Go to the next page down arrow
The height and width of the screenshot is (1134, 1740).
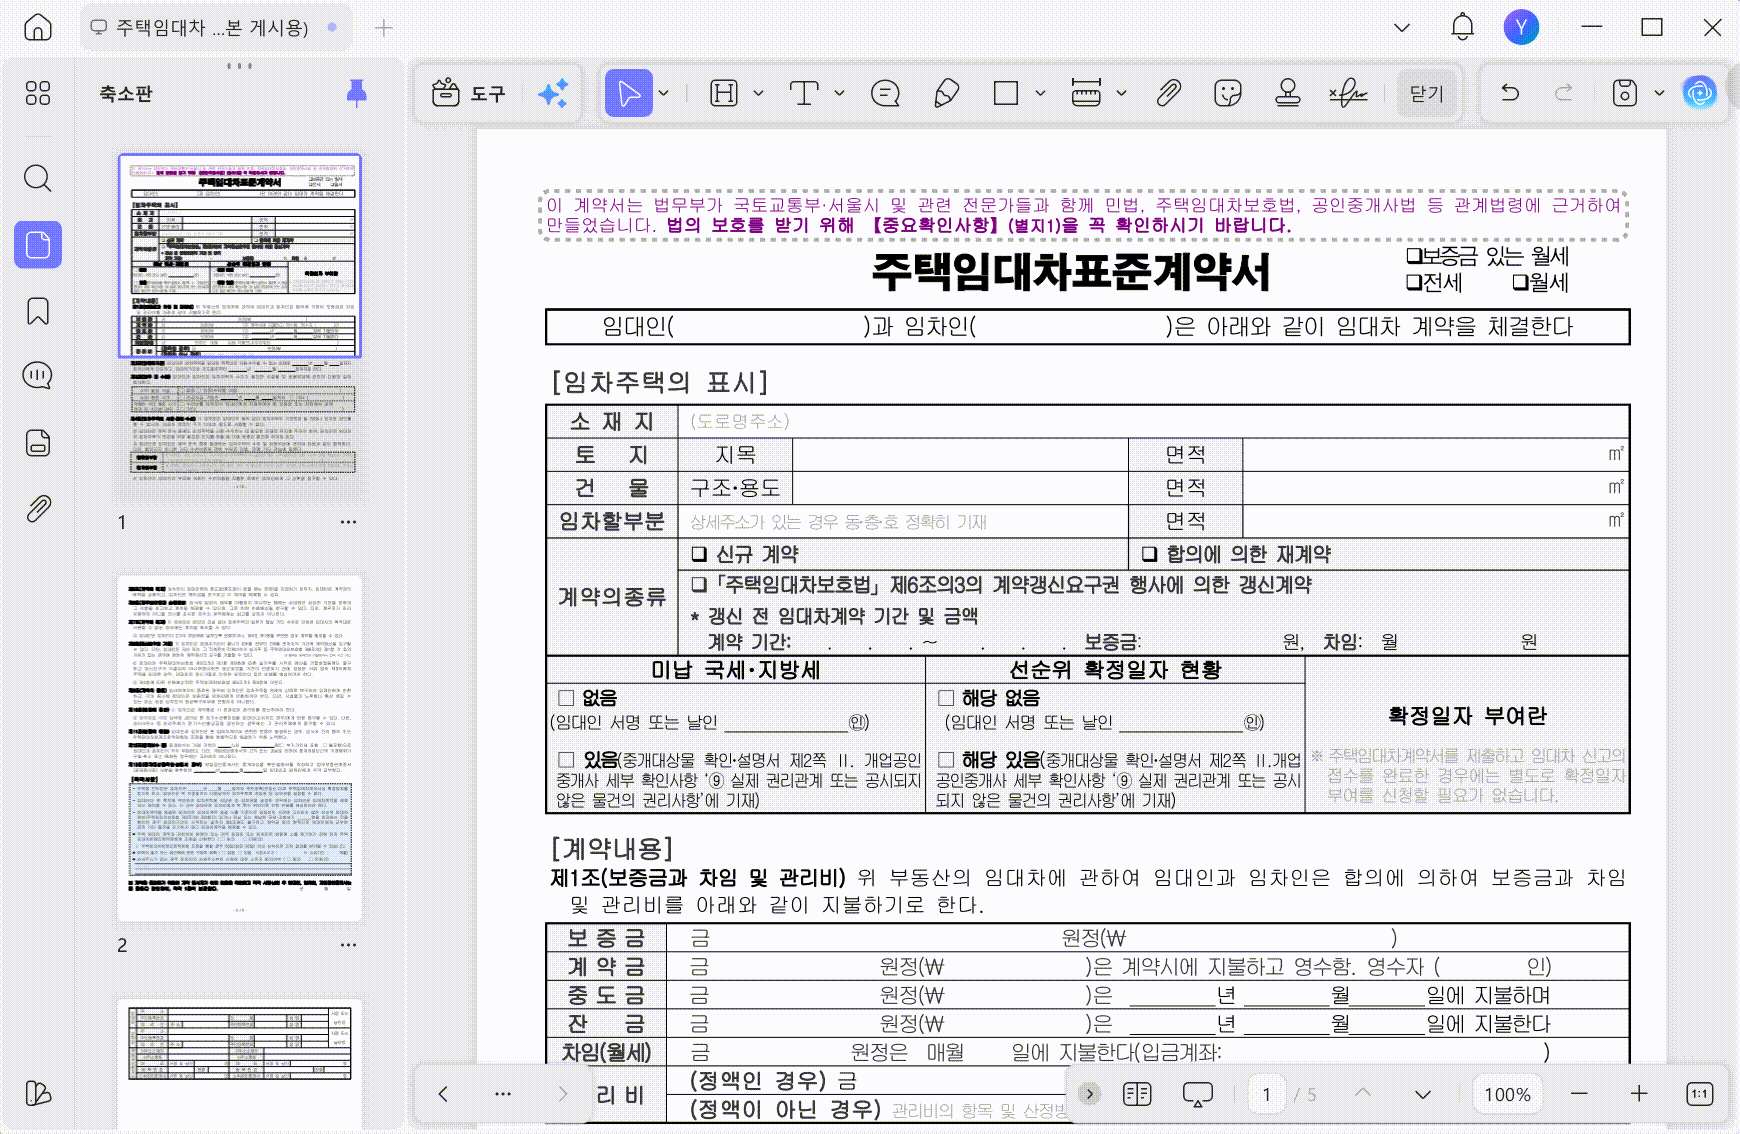point(1422,1094)
